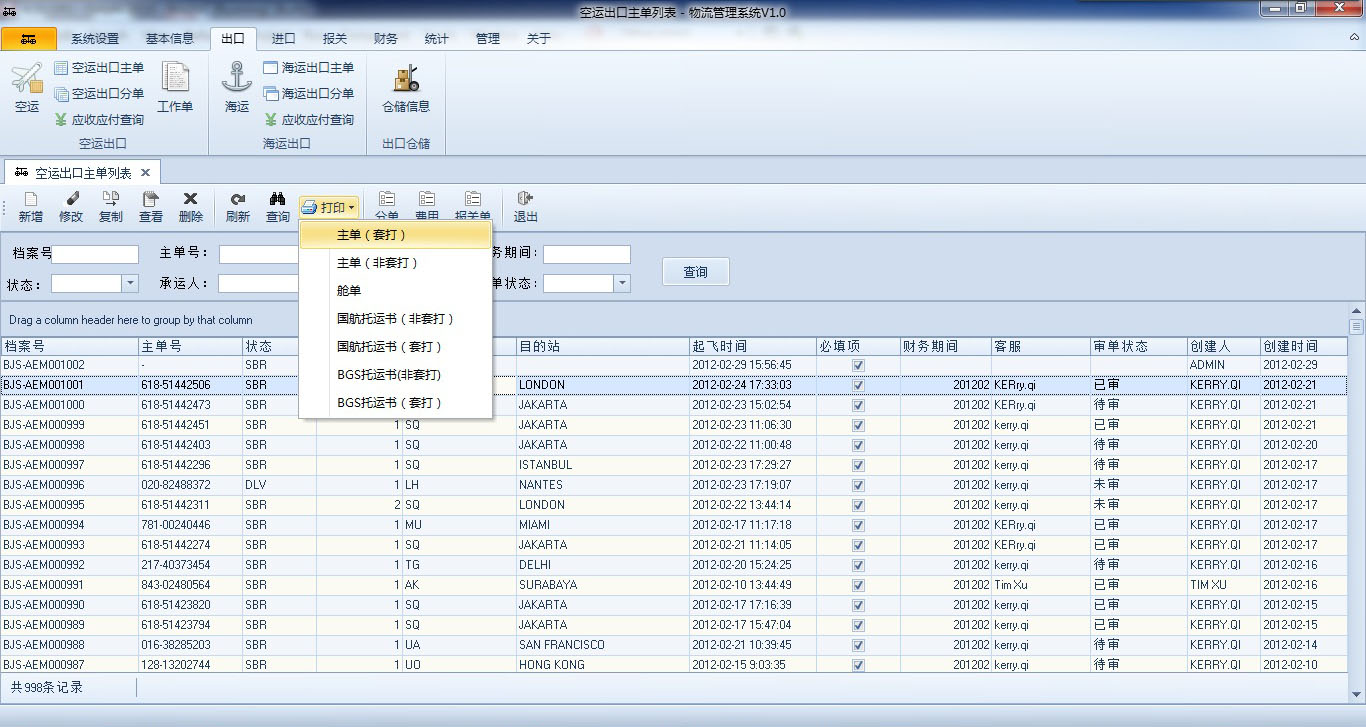The height and width of the screenshot is (727, 1366).
Task: Select 舱单 from the print menu
Action: tap(349, 291)
